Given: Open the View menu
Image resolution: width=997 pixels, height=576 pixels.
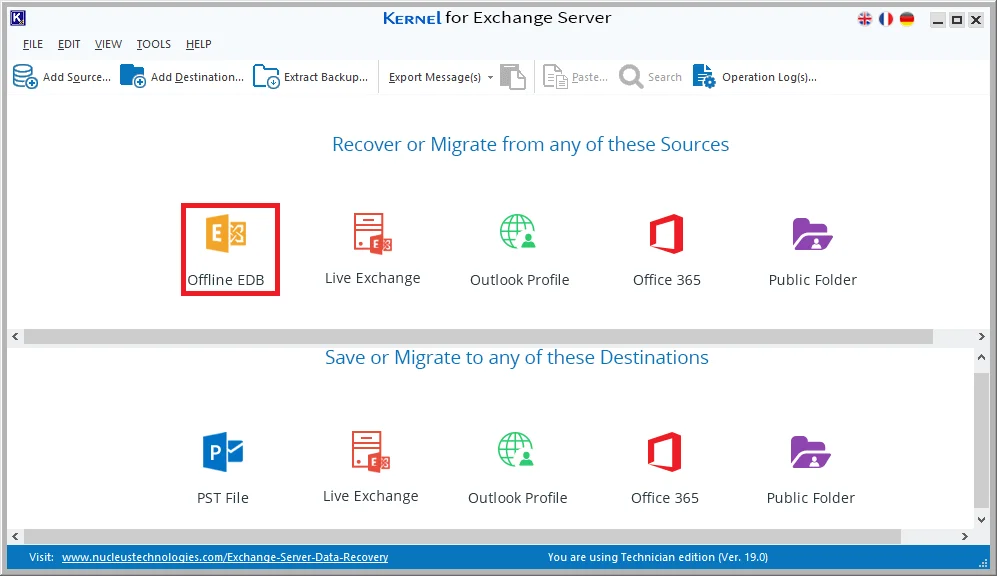Looking at the screenshot, I should 107,44.
